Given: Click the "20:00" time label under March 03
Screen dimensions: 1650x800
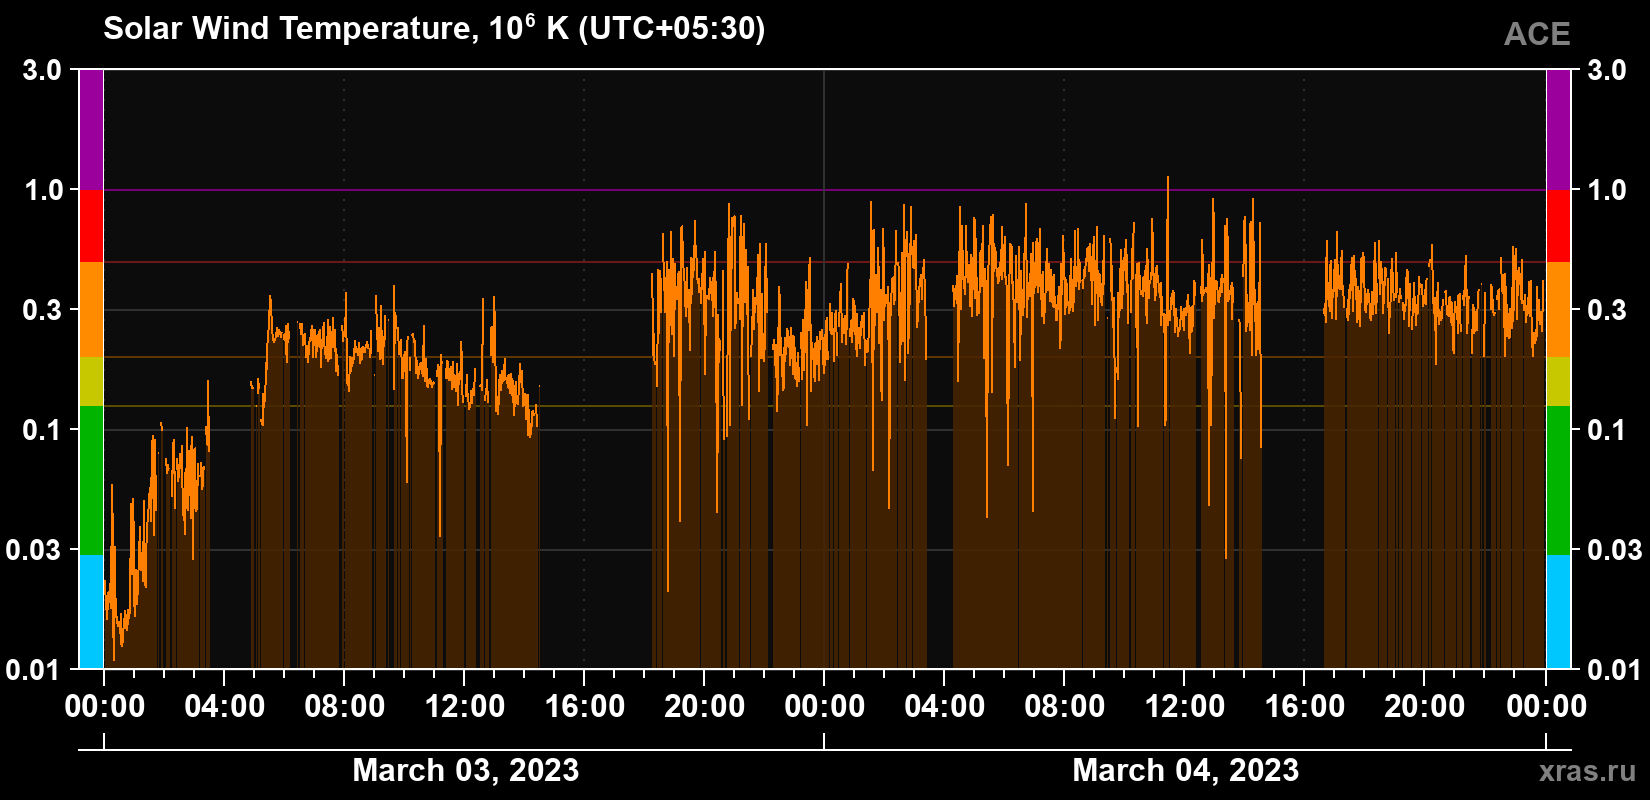Looking at the screenshot, I should click(705, 707).
